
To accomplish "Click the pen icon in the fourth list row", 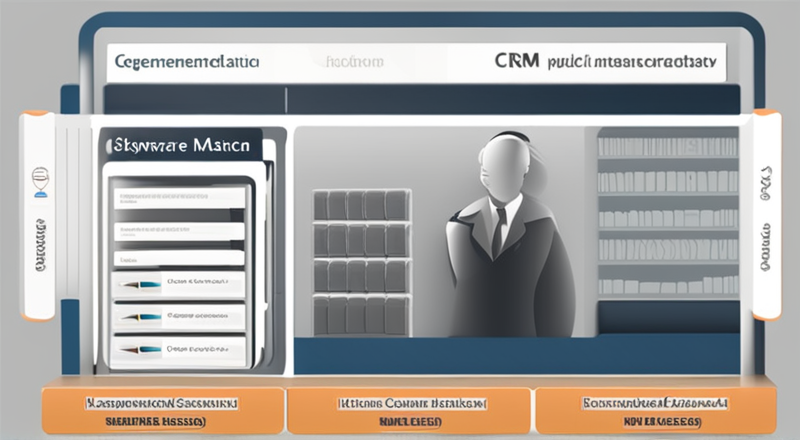I will point(140,283).
